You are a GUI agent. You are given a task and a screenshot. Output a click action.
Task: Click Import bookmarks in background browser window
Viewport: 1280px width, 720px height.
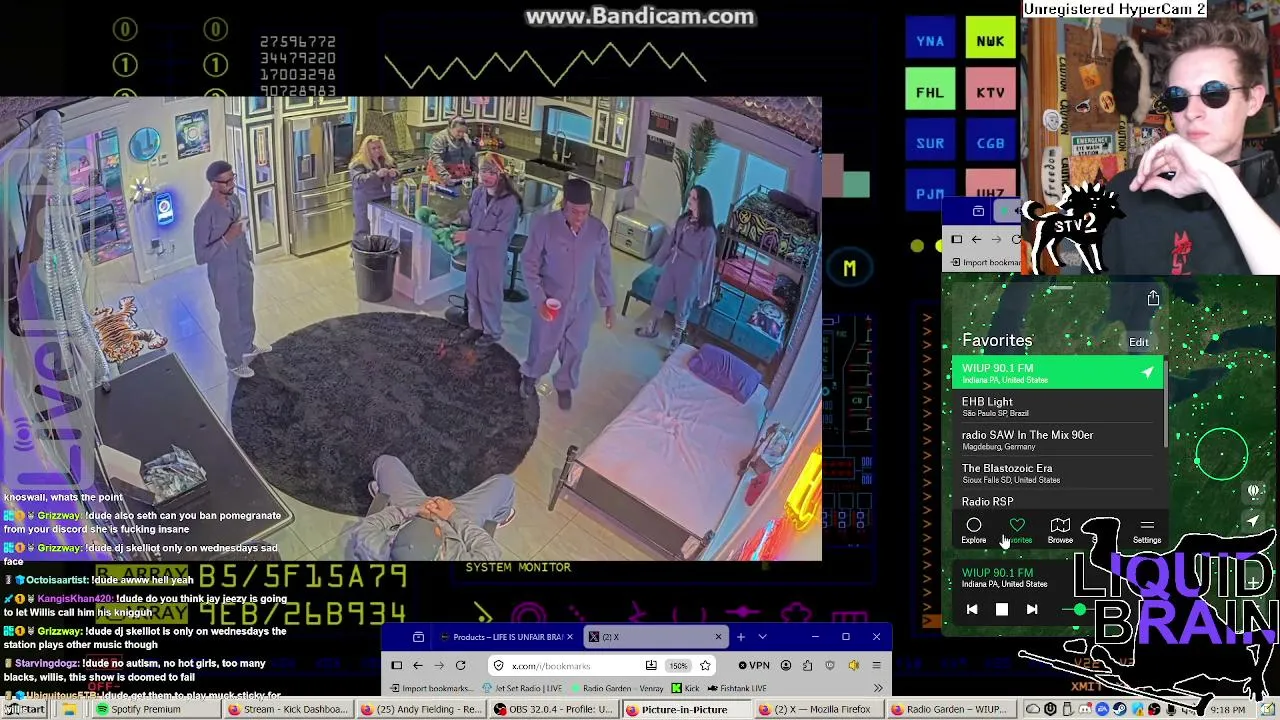click(x=986, y=262)
